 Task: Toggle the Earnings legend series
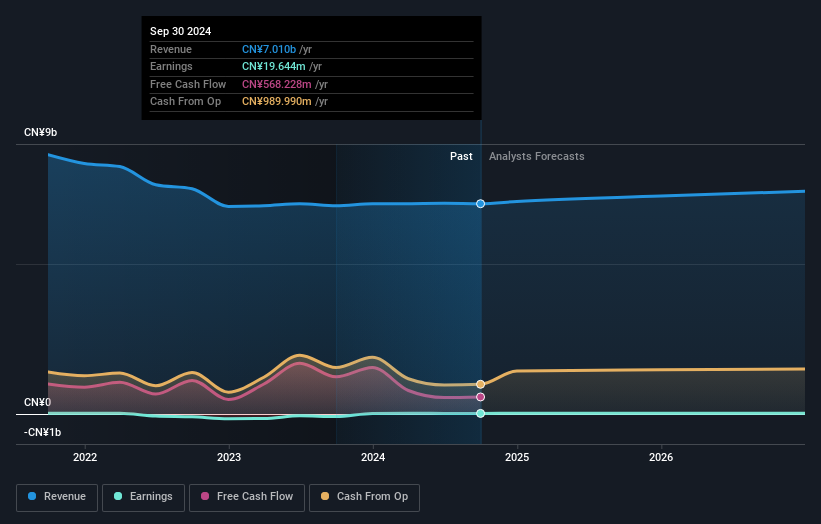click(x=143, y=497)
